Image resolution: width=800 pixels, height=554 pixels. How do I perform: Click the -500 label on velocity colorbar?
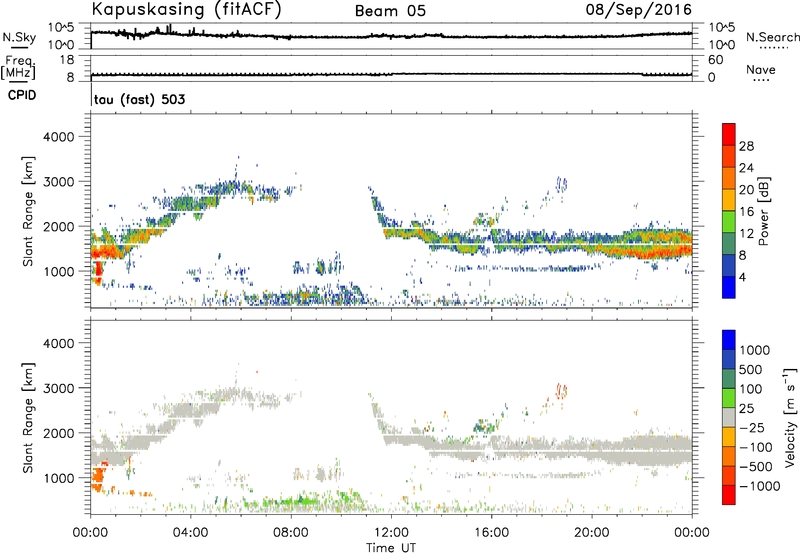click(755, 467)
